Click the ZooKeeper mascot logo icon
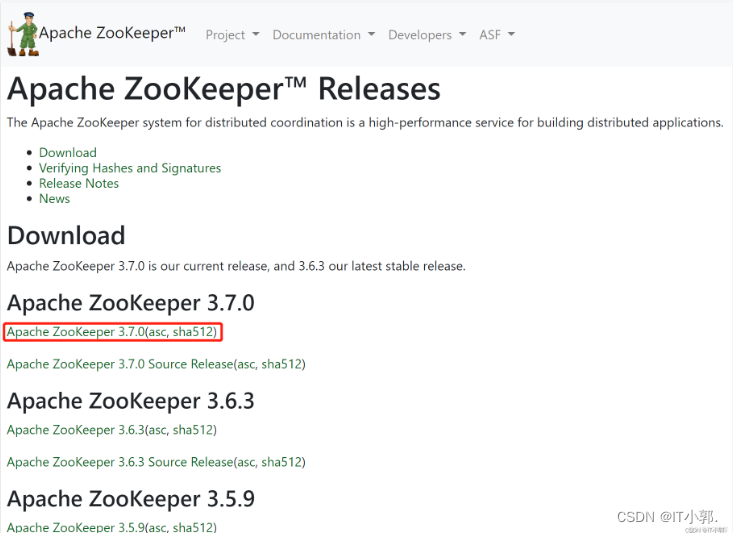The image size is (733, 533). (x=22, y=34)
